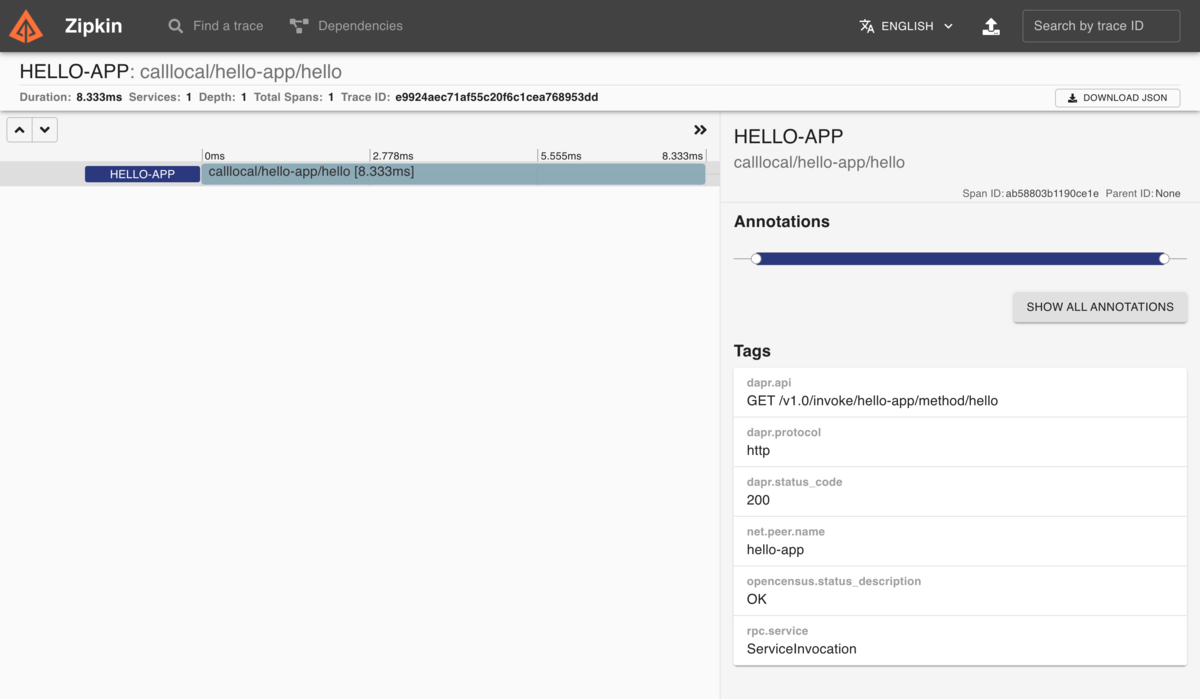Click the left annotation marker on timeline
Screen dimensions: 1200x699
(x=756, y=259)
